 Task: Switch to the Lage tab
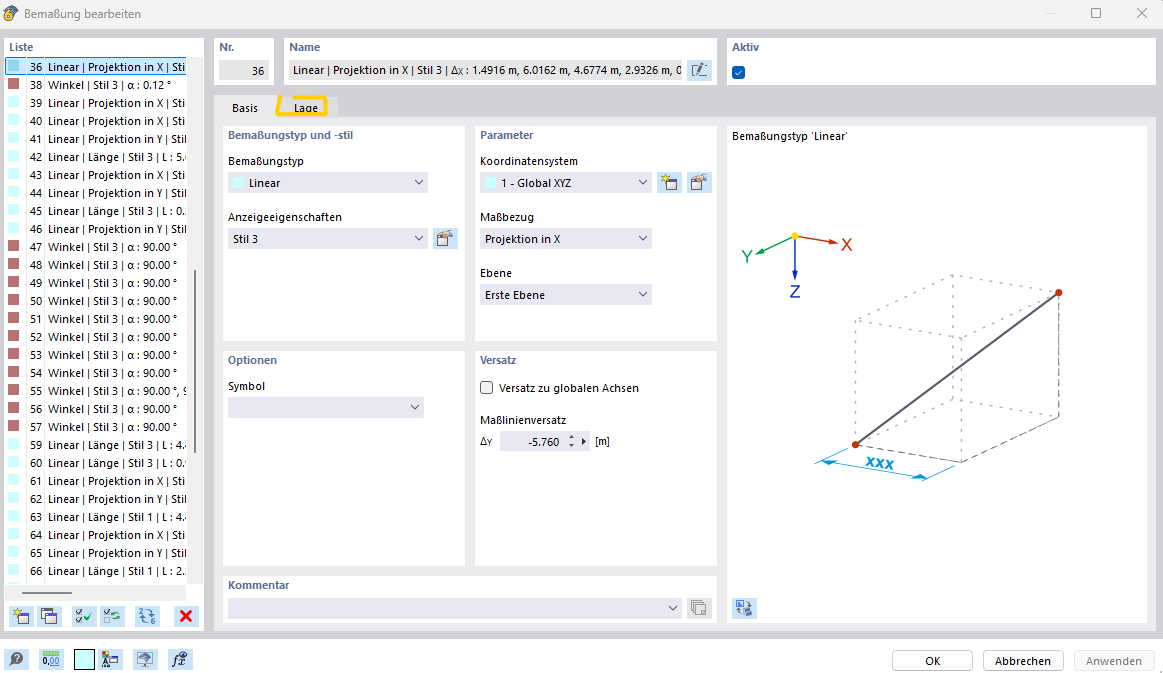[306, 107]
